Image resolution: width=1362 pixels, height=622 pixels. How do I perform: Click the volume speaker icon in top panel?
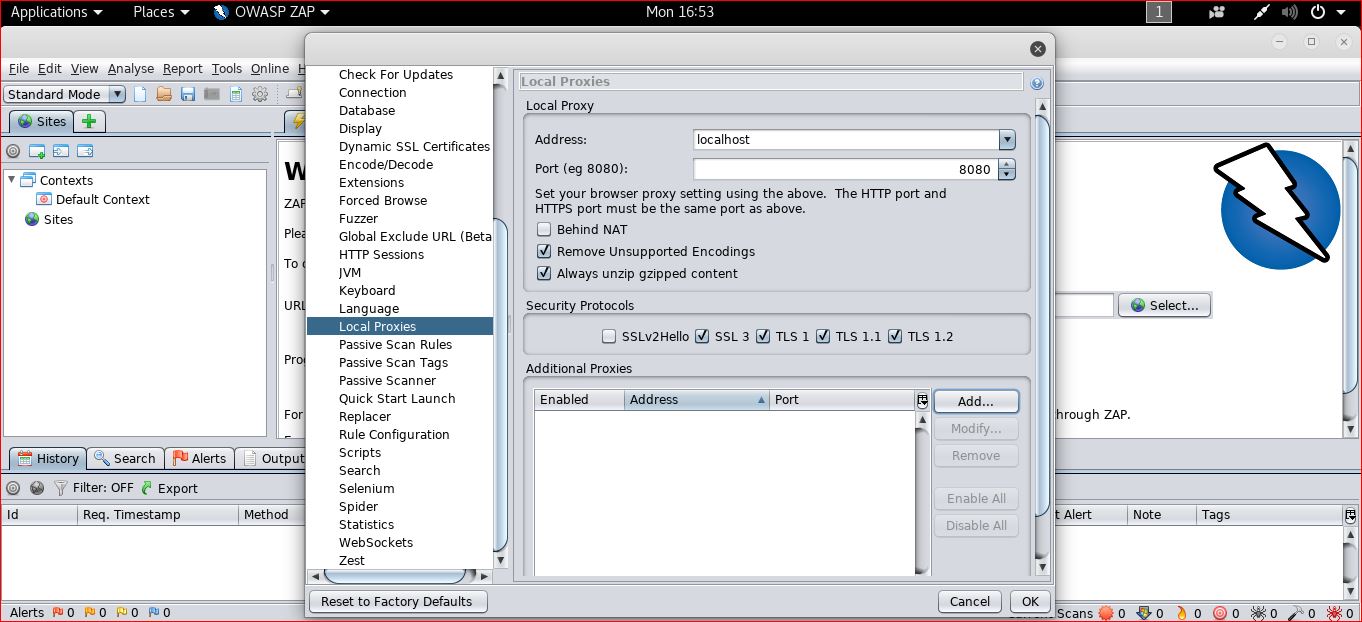point(1290,12)
